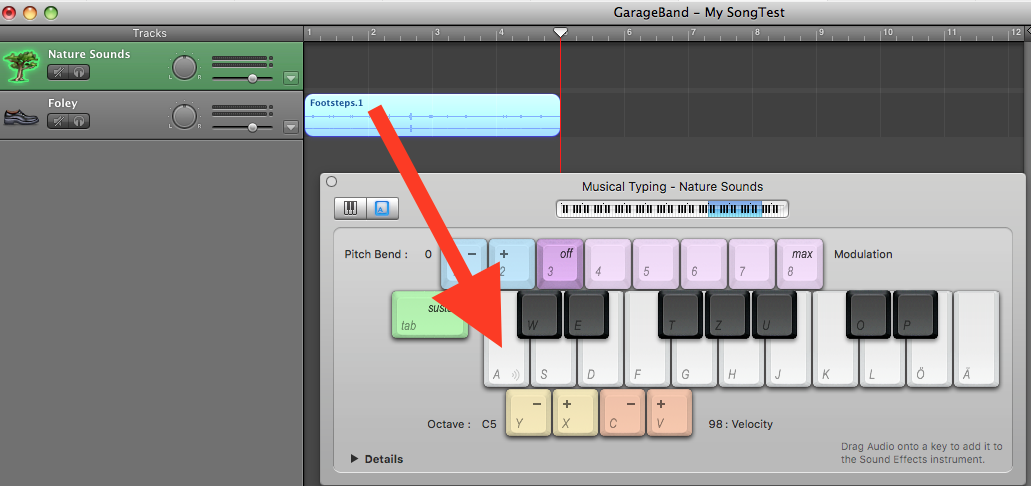
Task: Raise the octave with the X key
Action: pyautogui.click(x=576, y=412)
